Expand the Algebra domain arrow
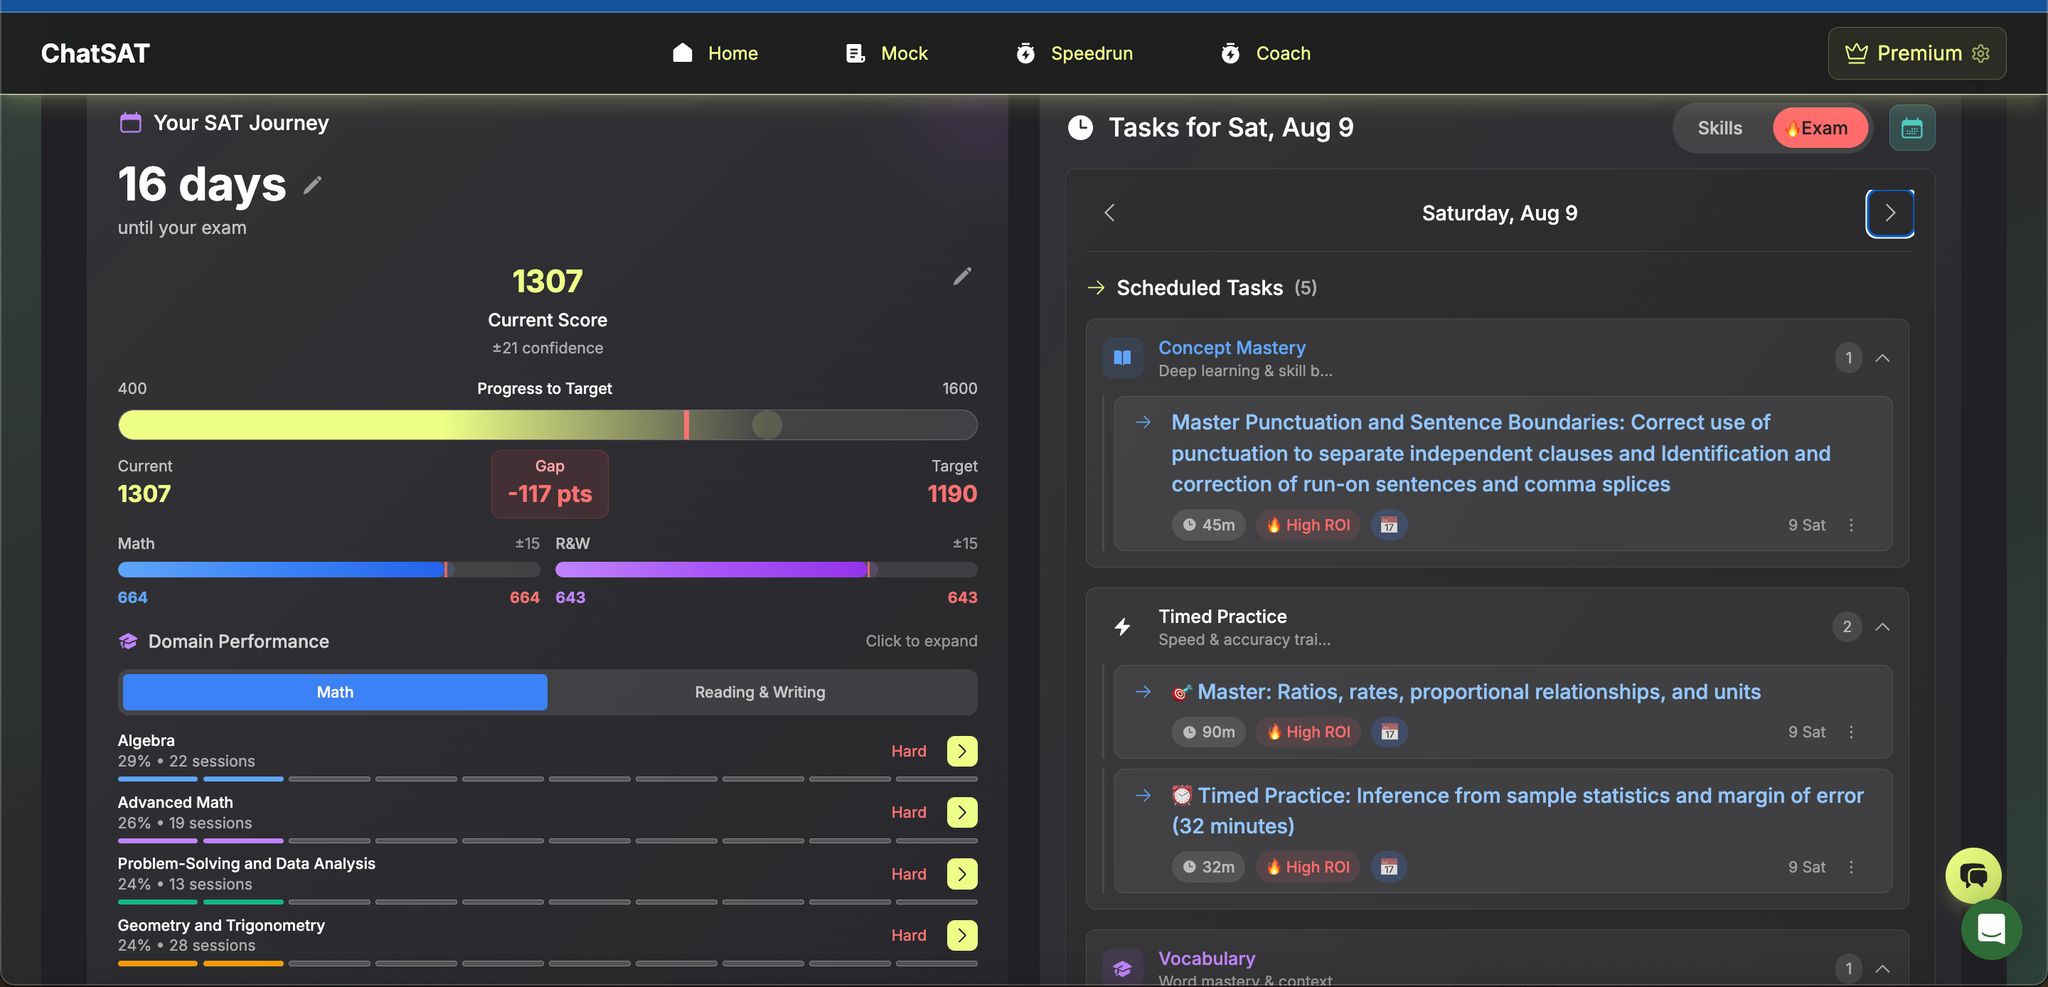 (961, 751)
